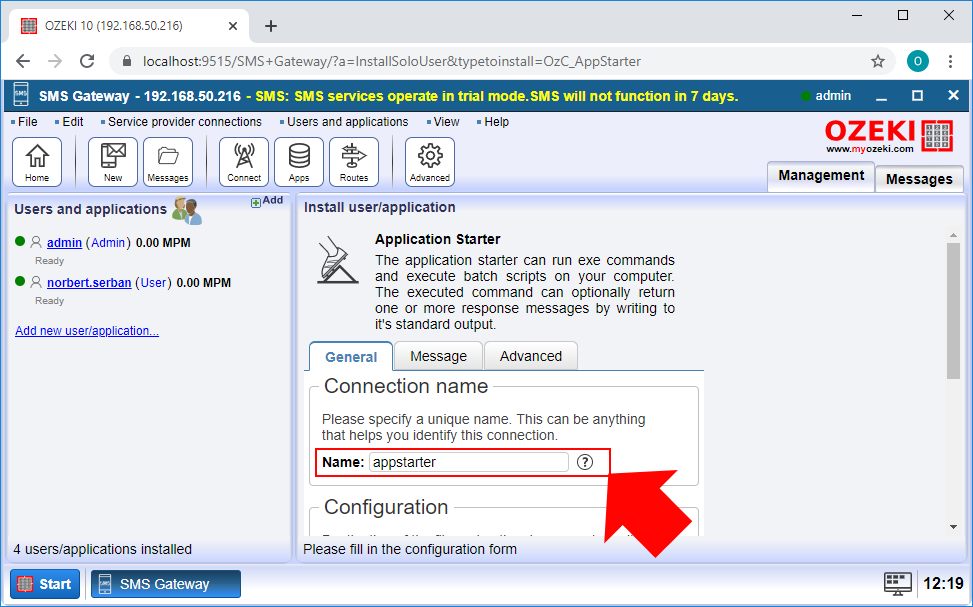Click SMS Gateway taskbar button
973x607 pixels.
tap(166, 584)
